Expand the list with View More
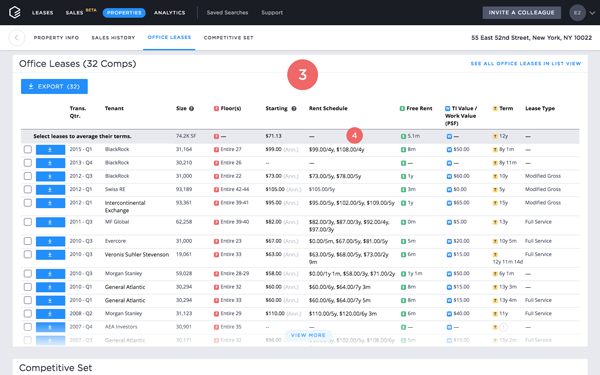Viewport: 600px width, 375px height. (x=308, y=335)
